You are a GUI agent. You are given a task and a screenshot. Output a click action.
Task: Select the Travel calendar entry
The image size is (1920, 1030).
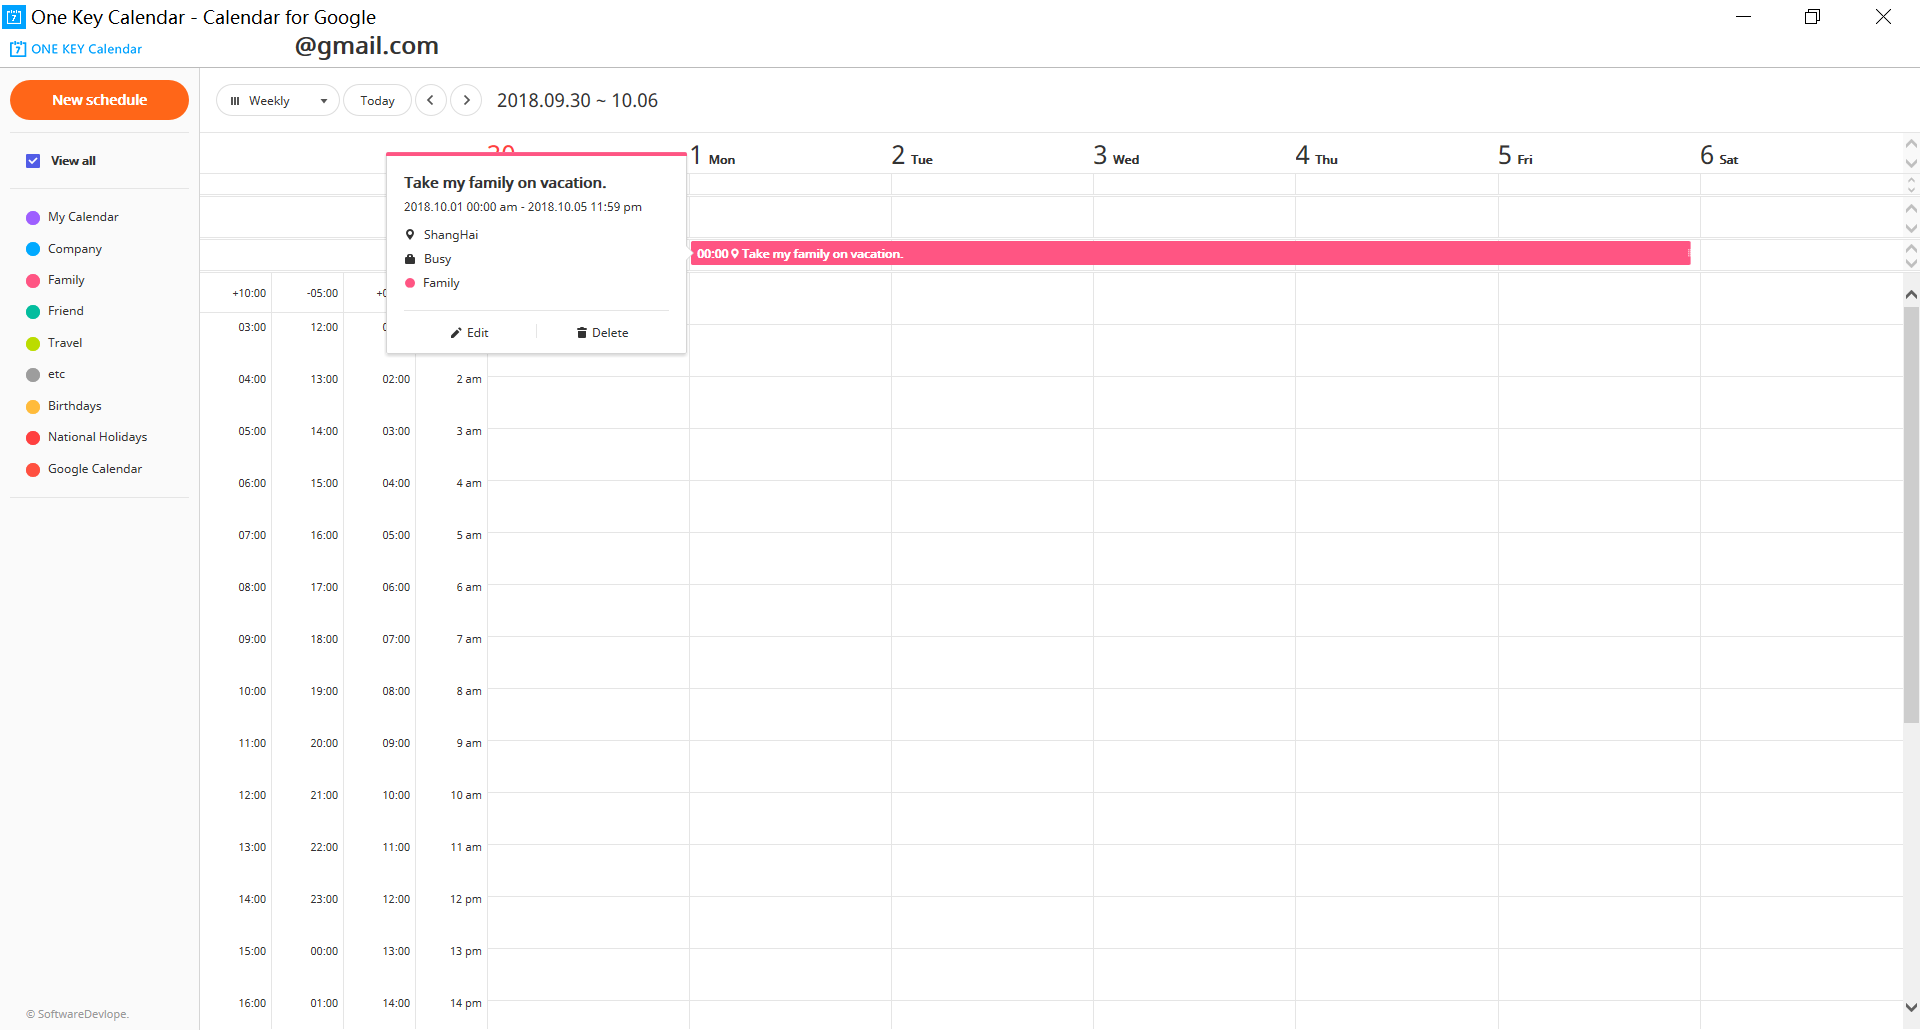(x=65, y=343)
